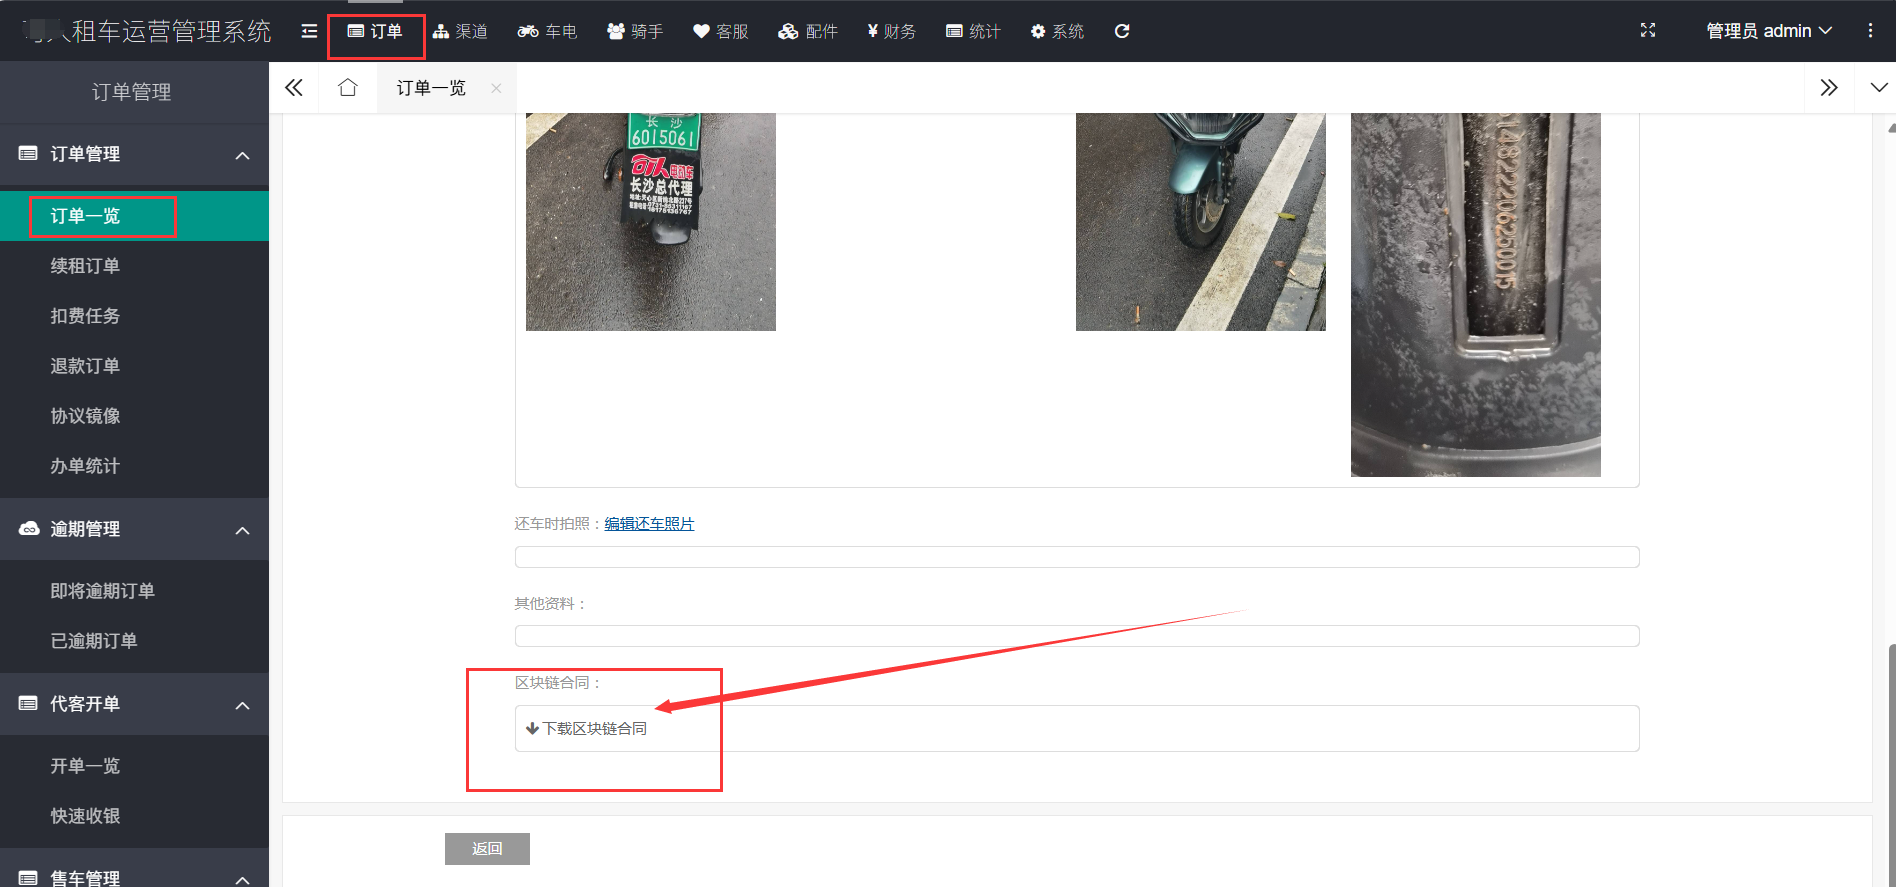Go to home tab icon
Image resolution: width=1896 pixels, height=887 pixels.
(x=348, y=88)
